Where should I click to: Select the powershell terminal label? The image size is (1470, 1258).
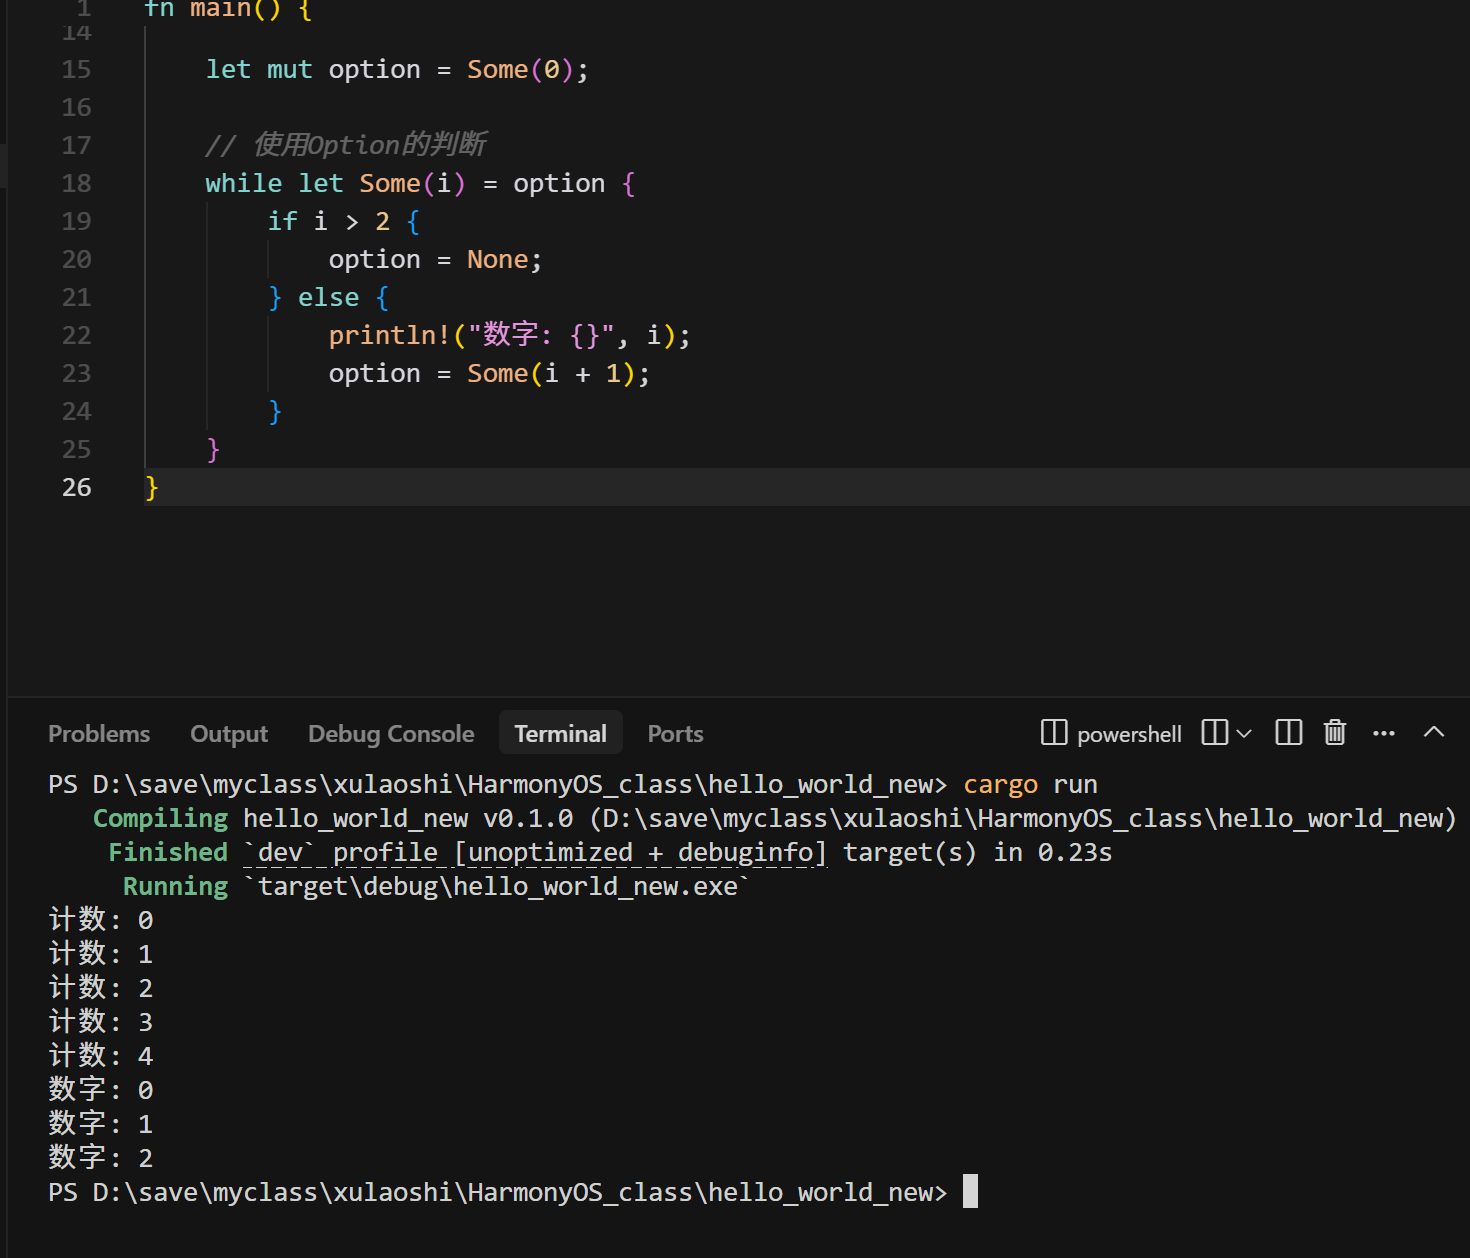[x=1129, y=734]
